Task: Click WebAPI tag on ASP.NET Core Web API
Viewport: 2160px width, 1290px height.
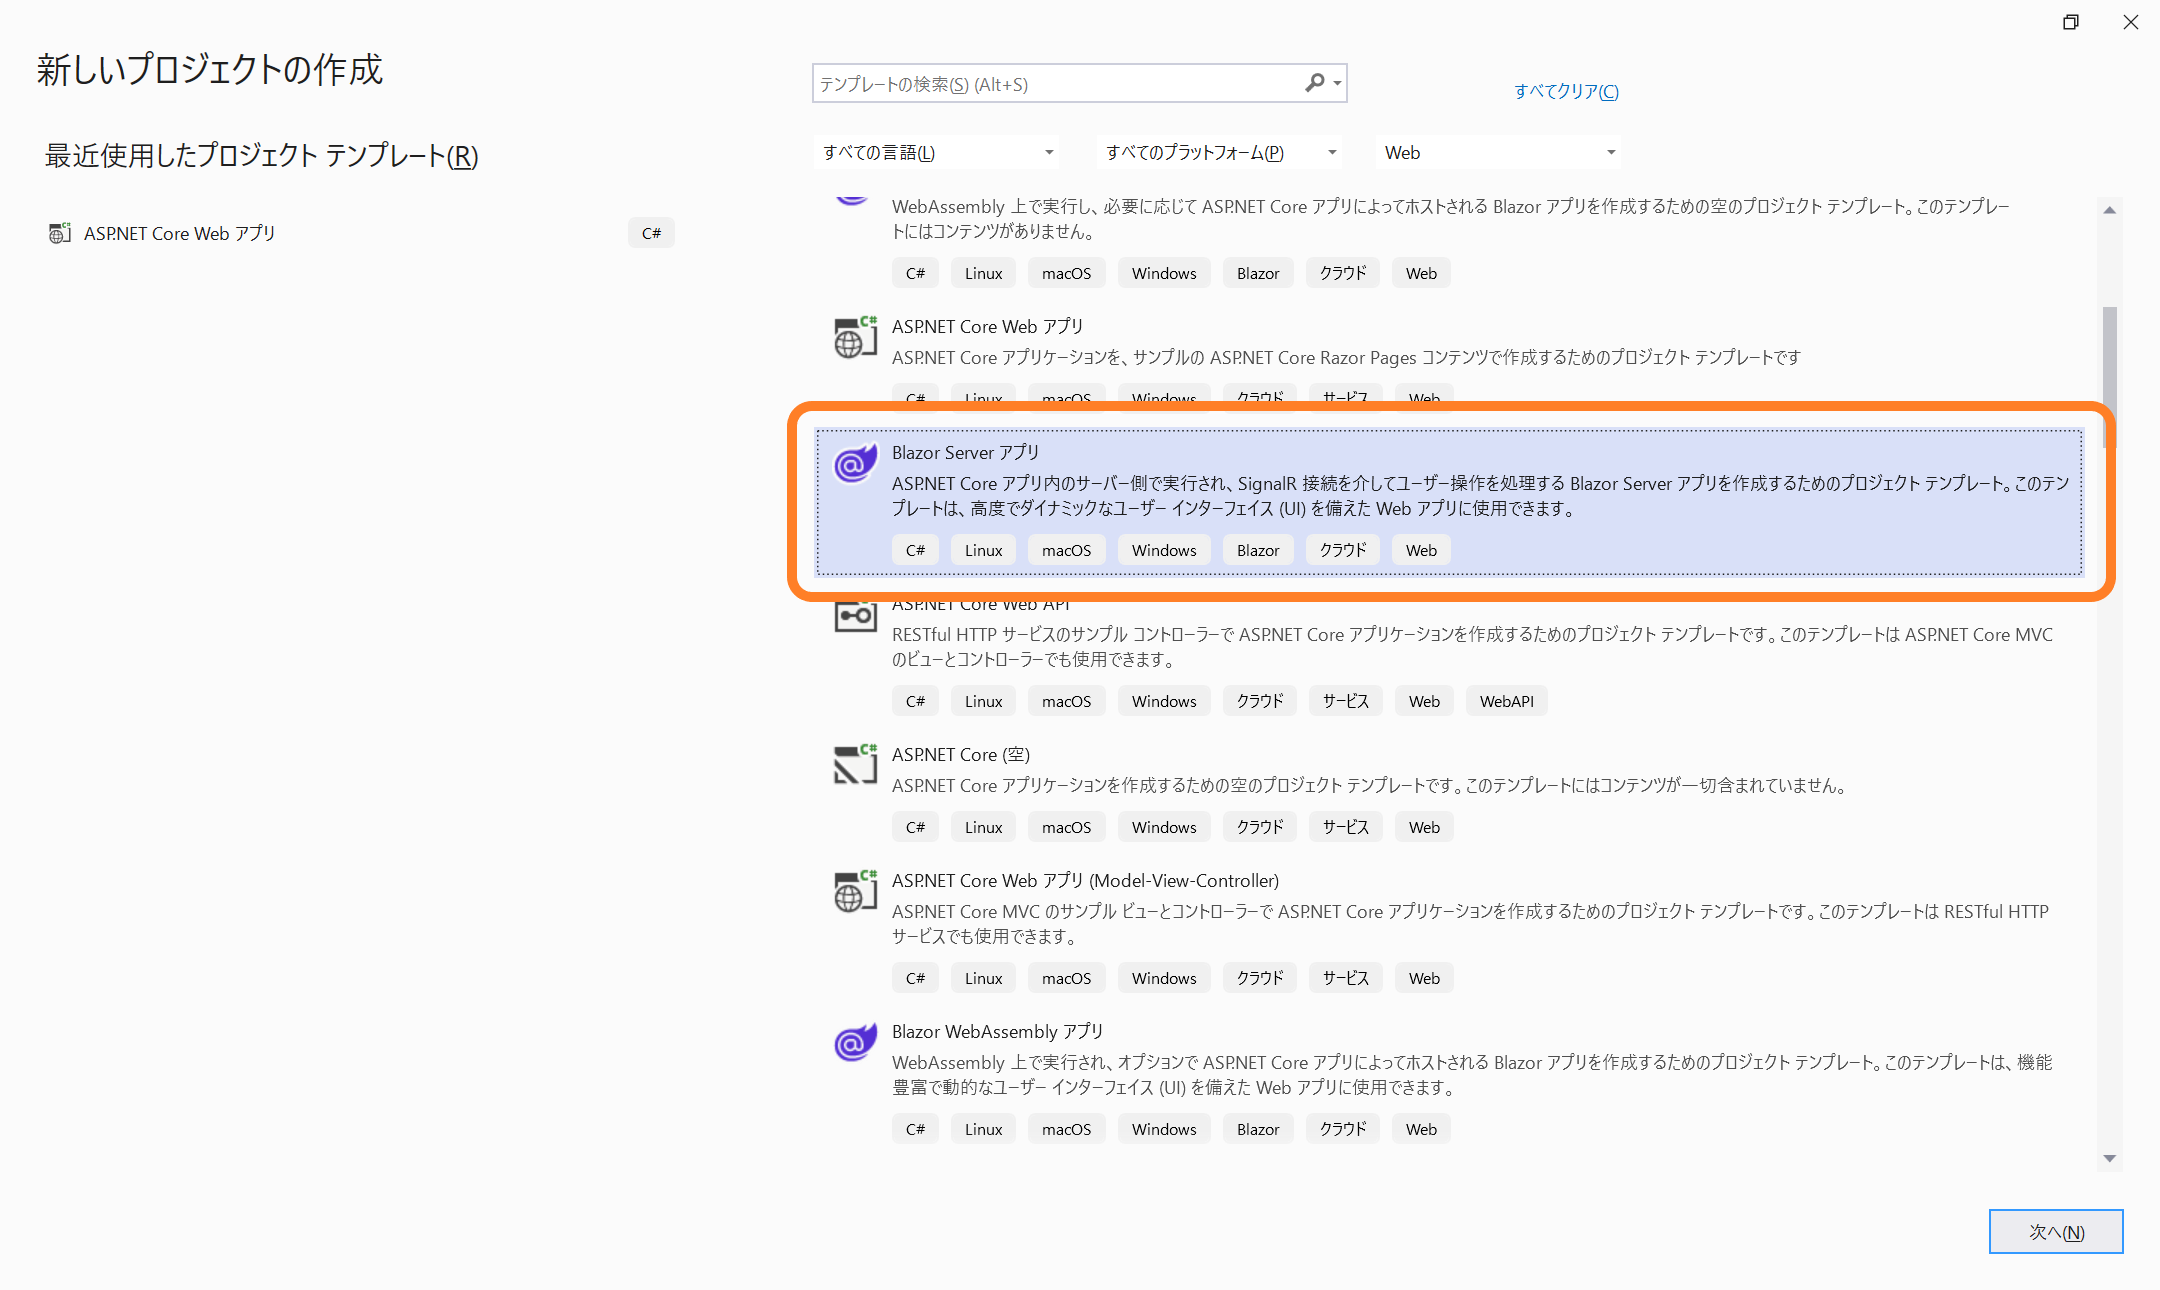Action: click(x=1506, y=701)
